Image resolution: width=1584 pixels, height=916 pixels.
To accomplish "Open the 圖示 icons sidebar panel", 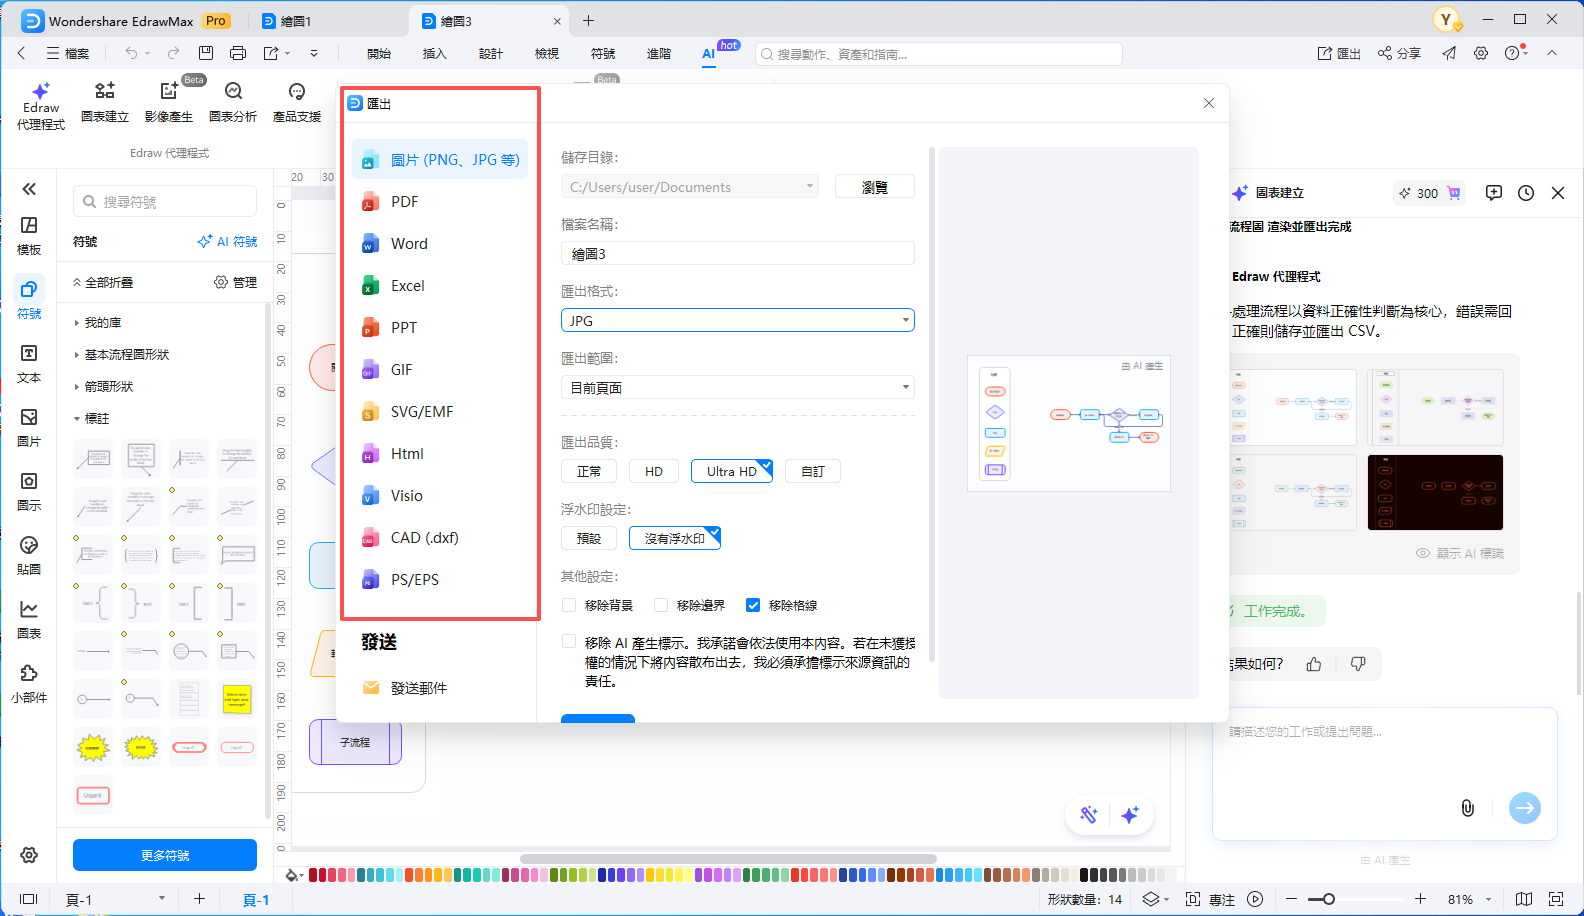I will click(29, 492).
